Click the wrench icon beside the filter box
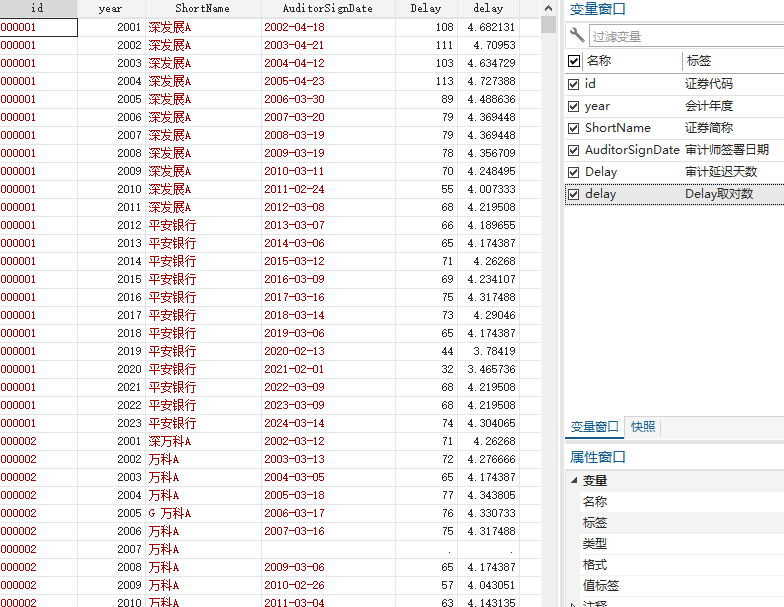This screenshot has width=784, height=607. point(577,35)
